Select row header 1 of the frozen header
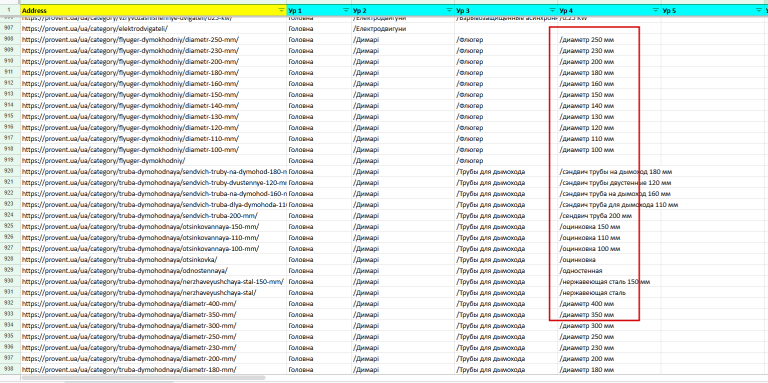 (10, 10)
